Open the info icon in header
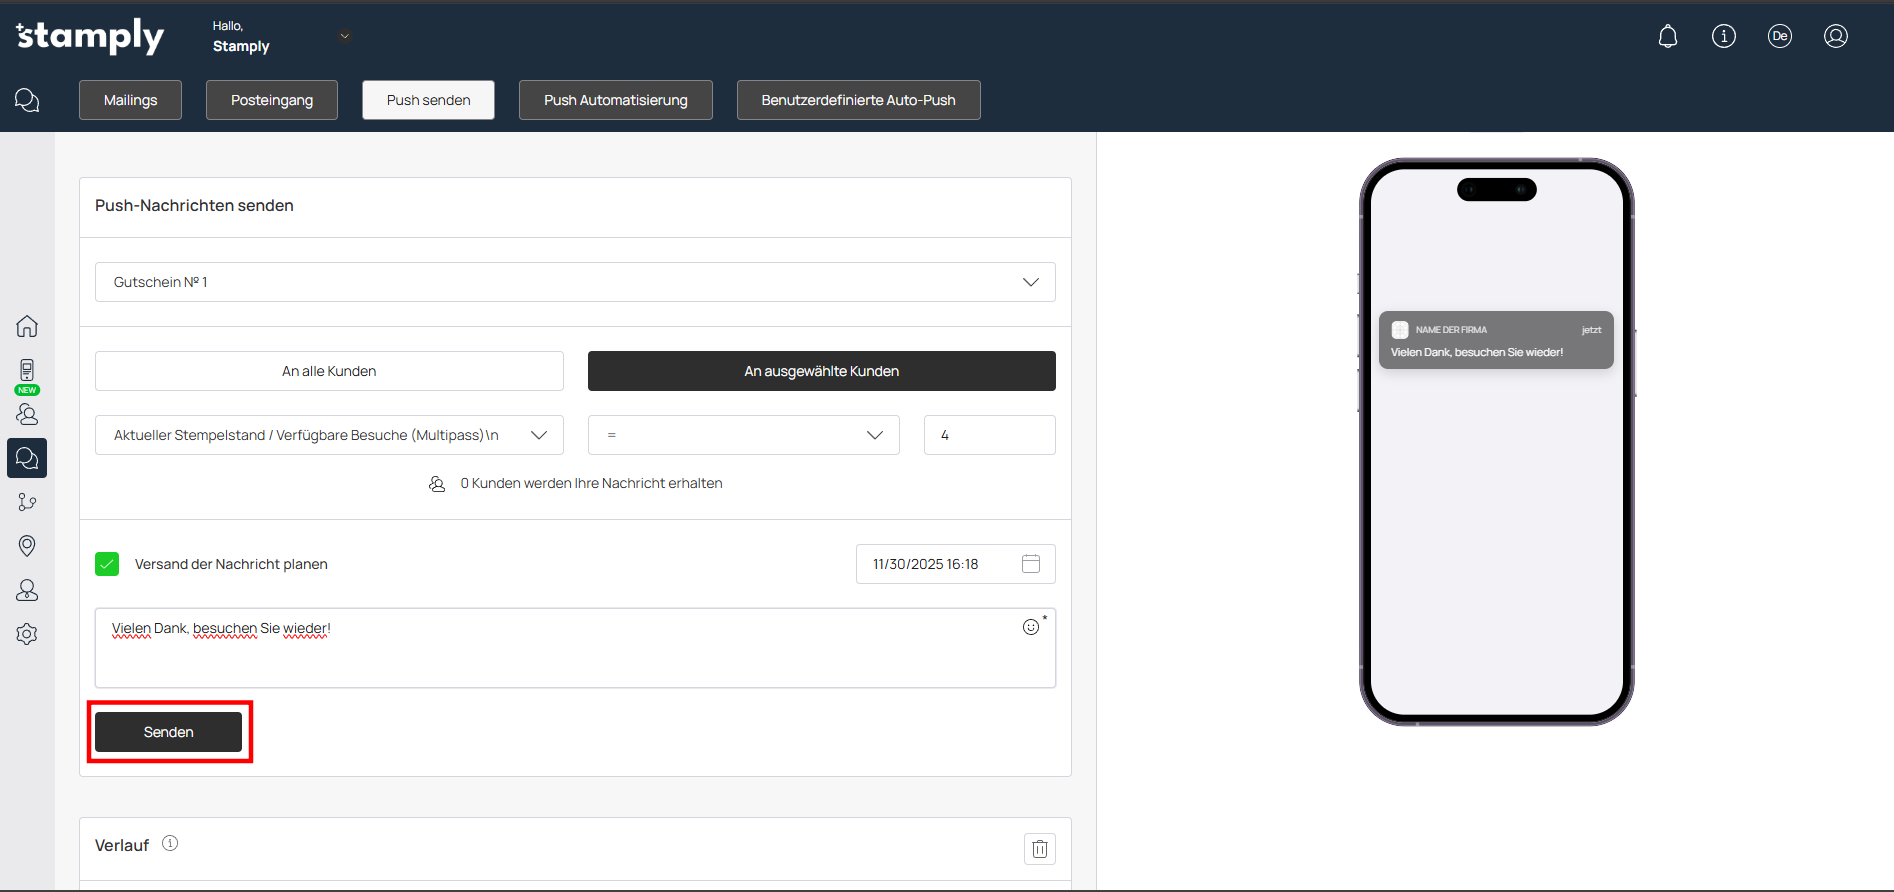 1723,37
